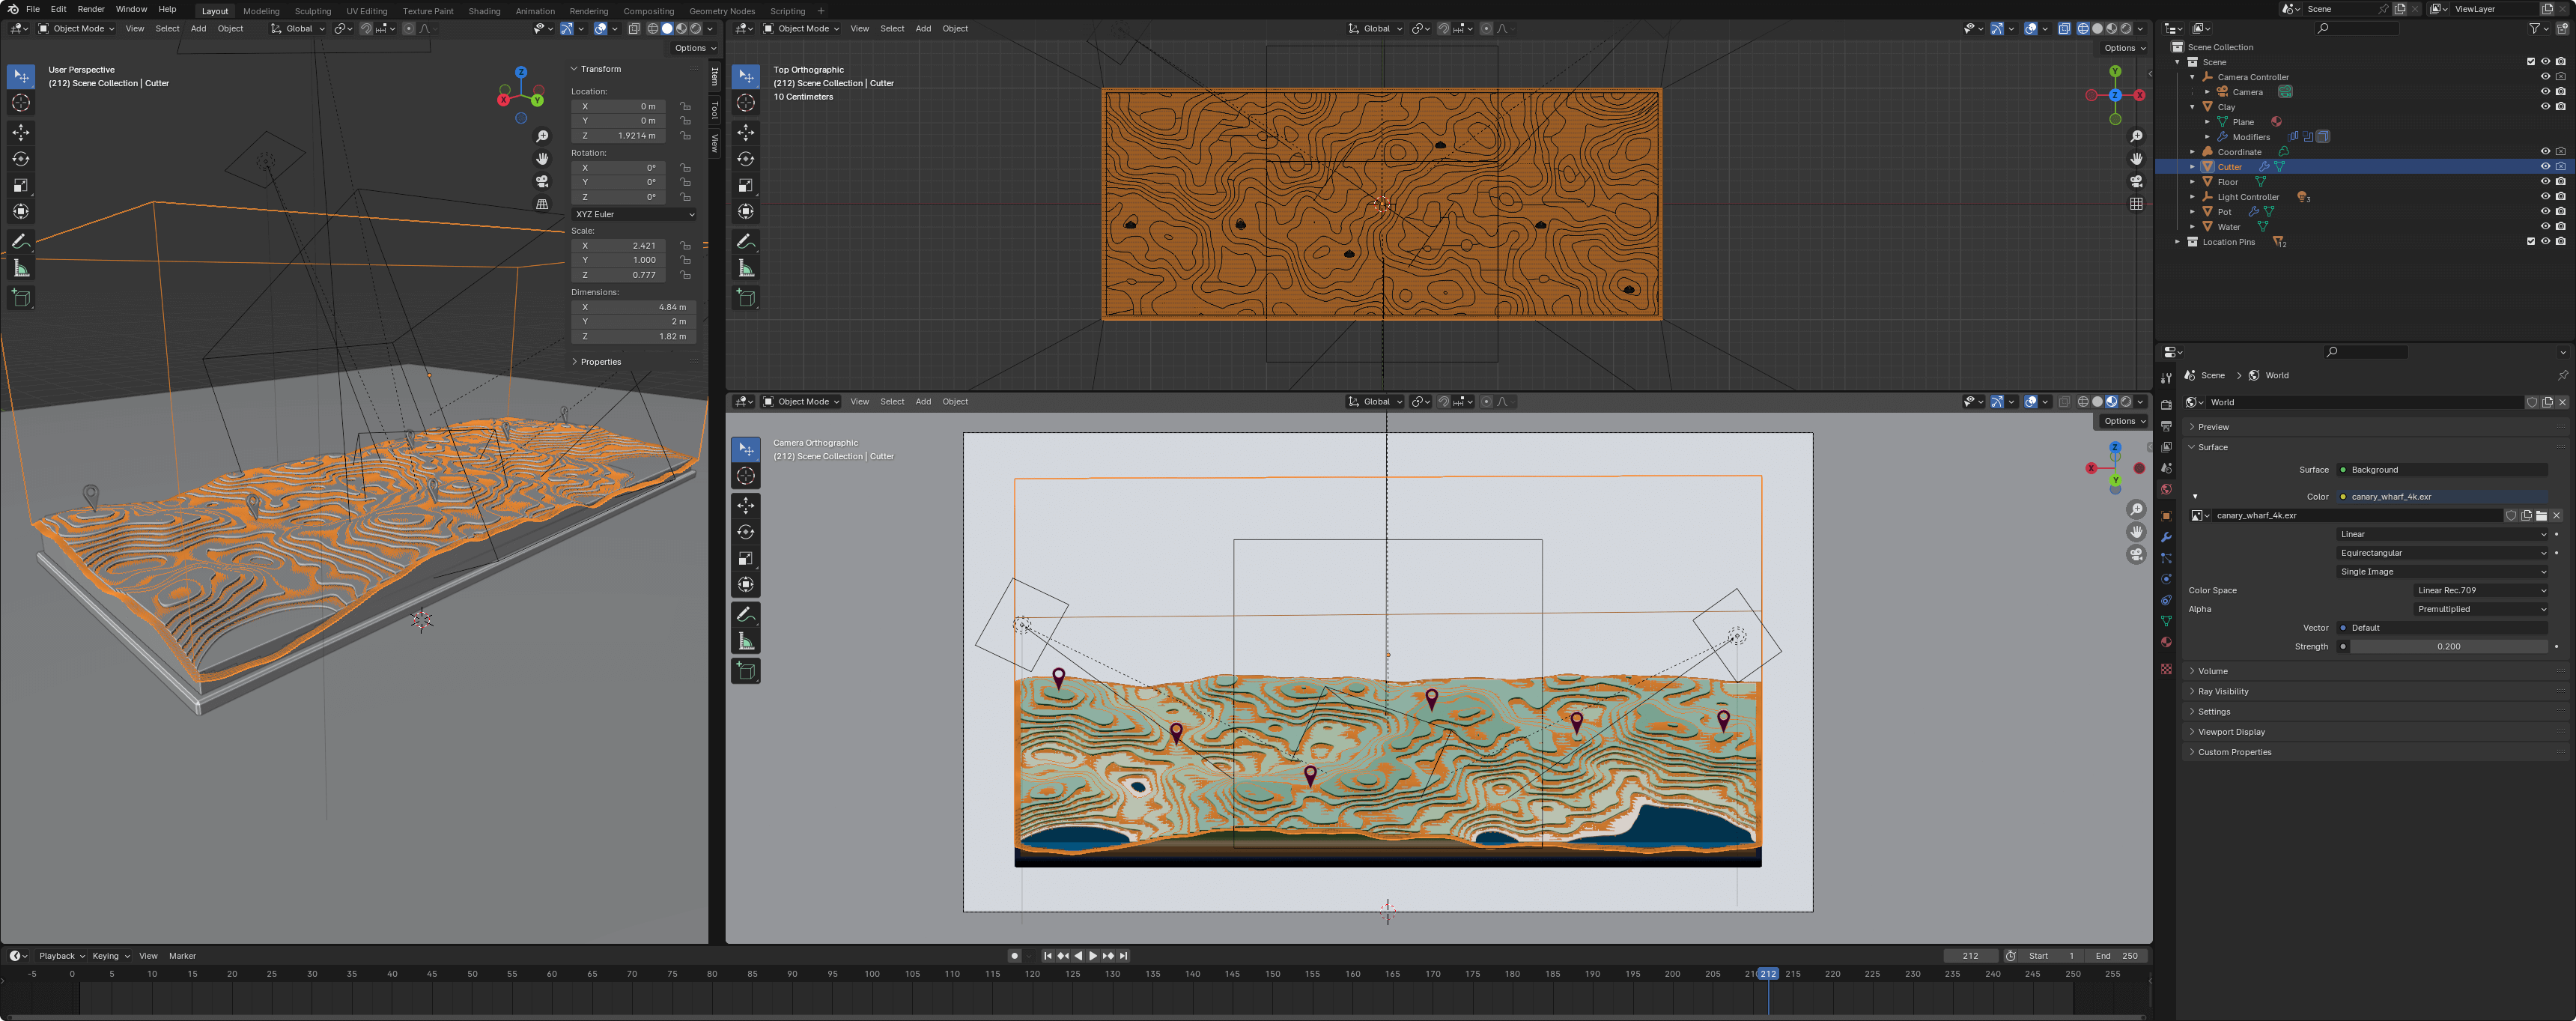The height and width of the screenshot is (1021, 2576).
Task: Hide the Cutter object with its eye icon
Action: [x=2545, y=167]
